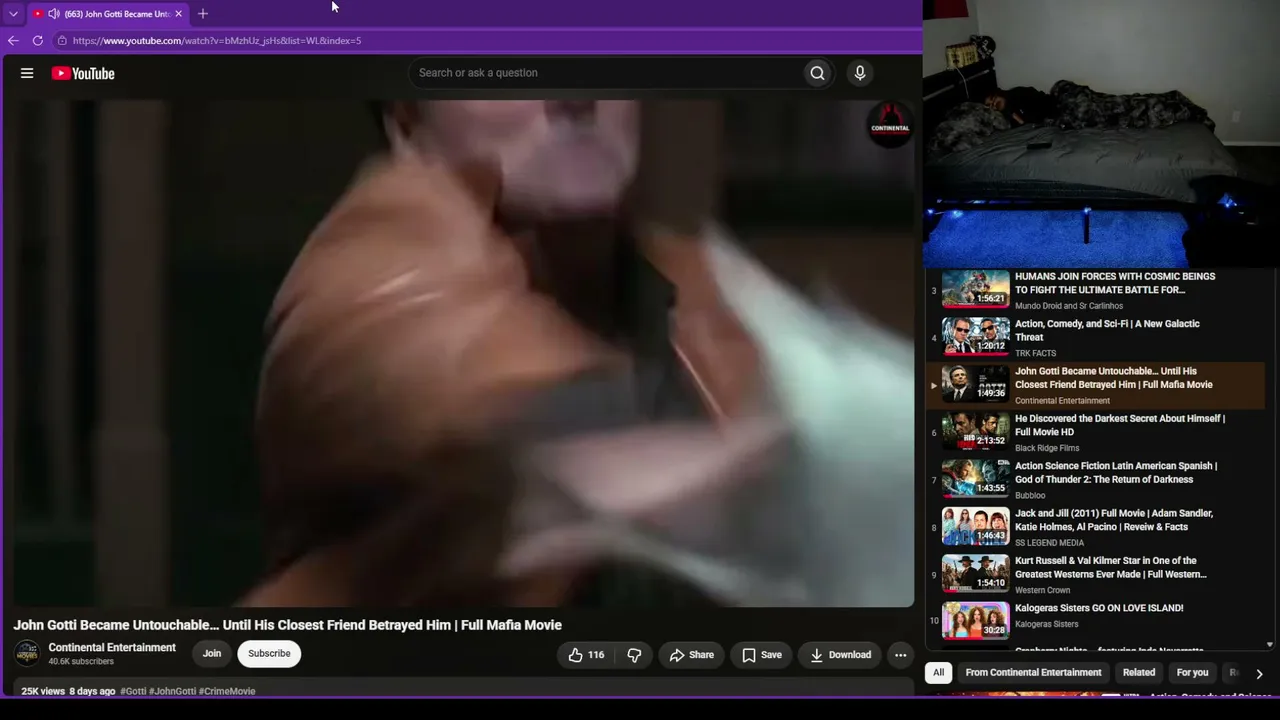This screenshot has width=1280, height=720.
Task: Open God of Thunder 2 thumbnail
Action: point(976,479)
